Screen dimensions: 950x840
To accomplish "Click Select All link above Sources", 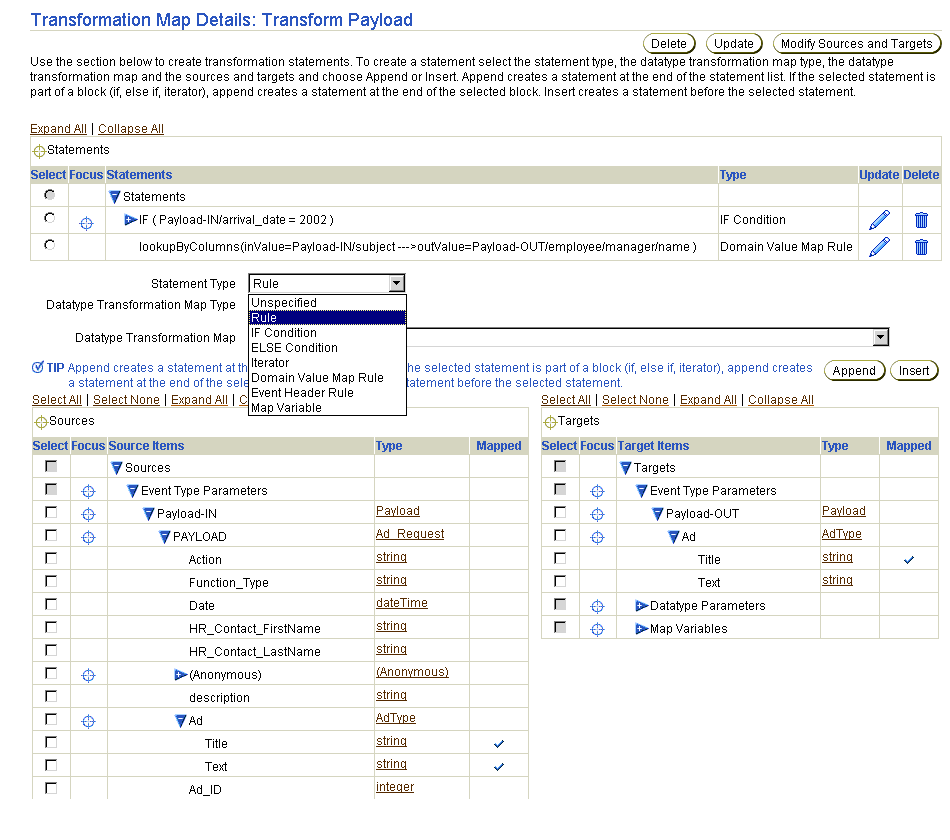I will pyautogui.click(x=57, y=399).
